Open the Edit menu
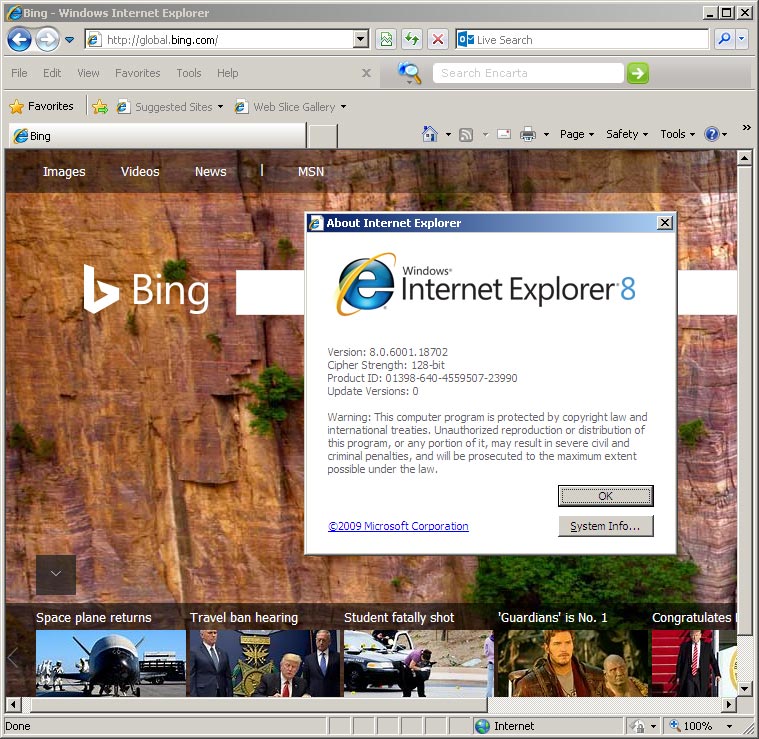759x739 pixels. click(52, 73)
